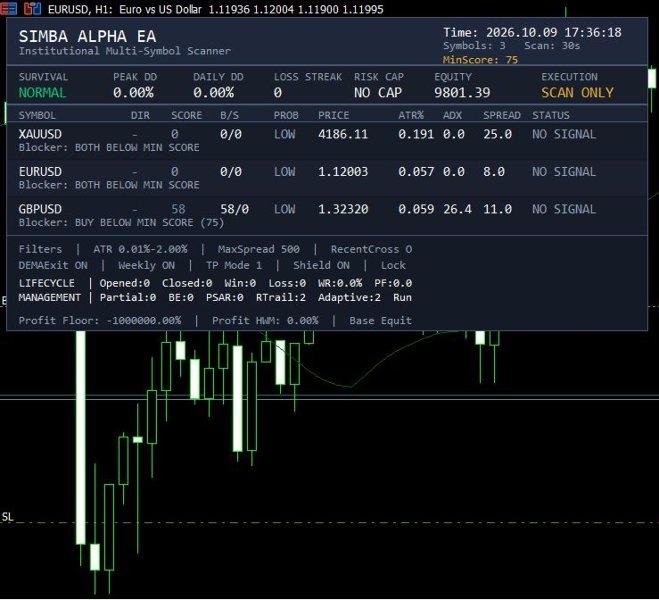Click the DEMAExit ON setting
659x600 pixels.
[x=53, y=266]
